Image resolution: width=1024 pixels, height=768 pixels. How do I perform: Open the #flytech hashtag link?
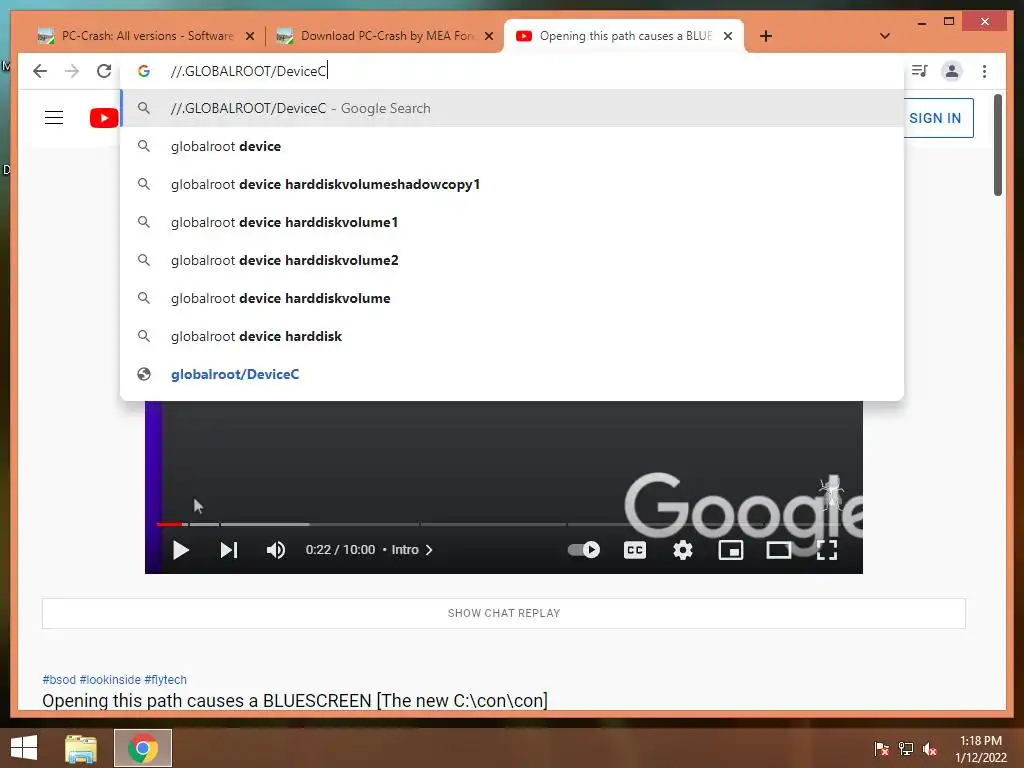[x=165, y=679]
